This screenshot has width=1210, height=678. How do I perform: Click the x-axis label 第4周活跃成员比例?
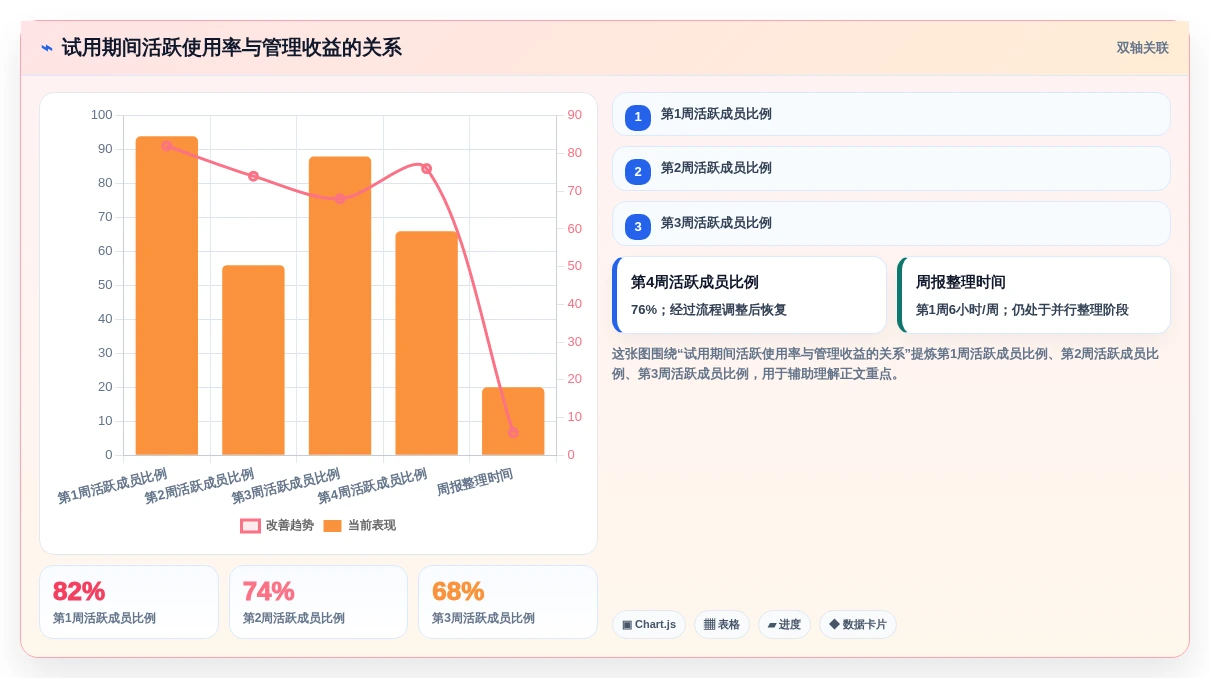point(372,486)
